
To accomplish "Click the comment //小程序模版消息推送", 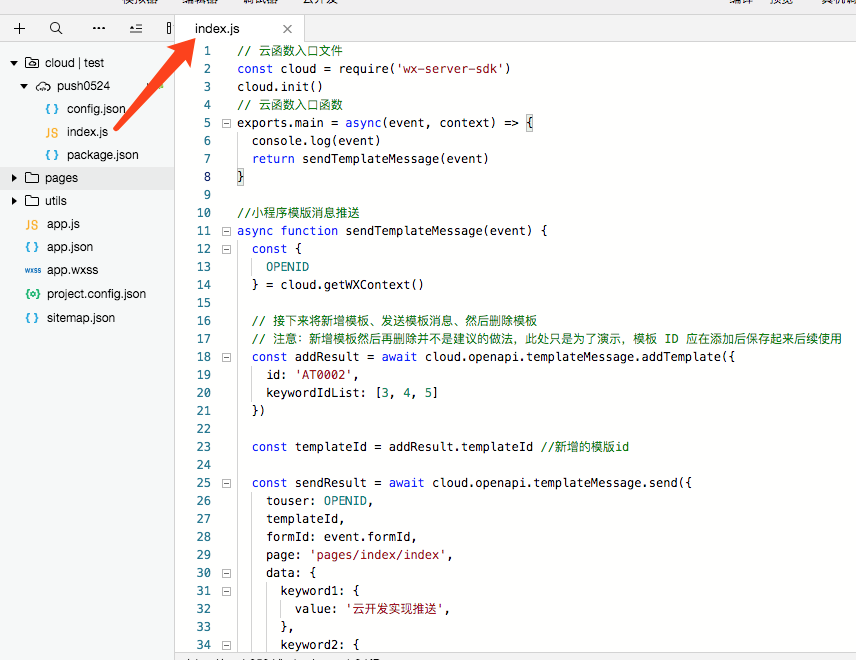I will (298, 213).
